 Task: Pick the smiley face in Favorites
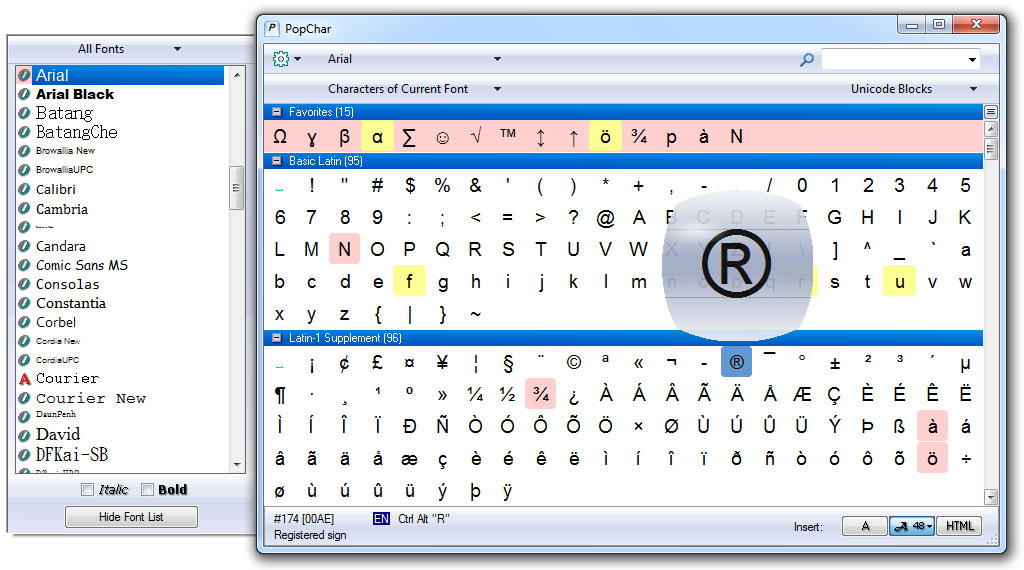click(x=443, y=137)
